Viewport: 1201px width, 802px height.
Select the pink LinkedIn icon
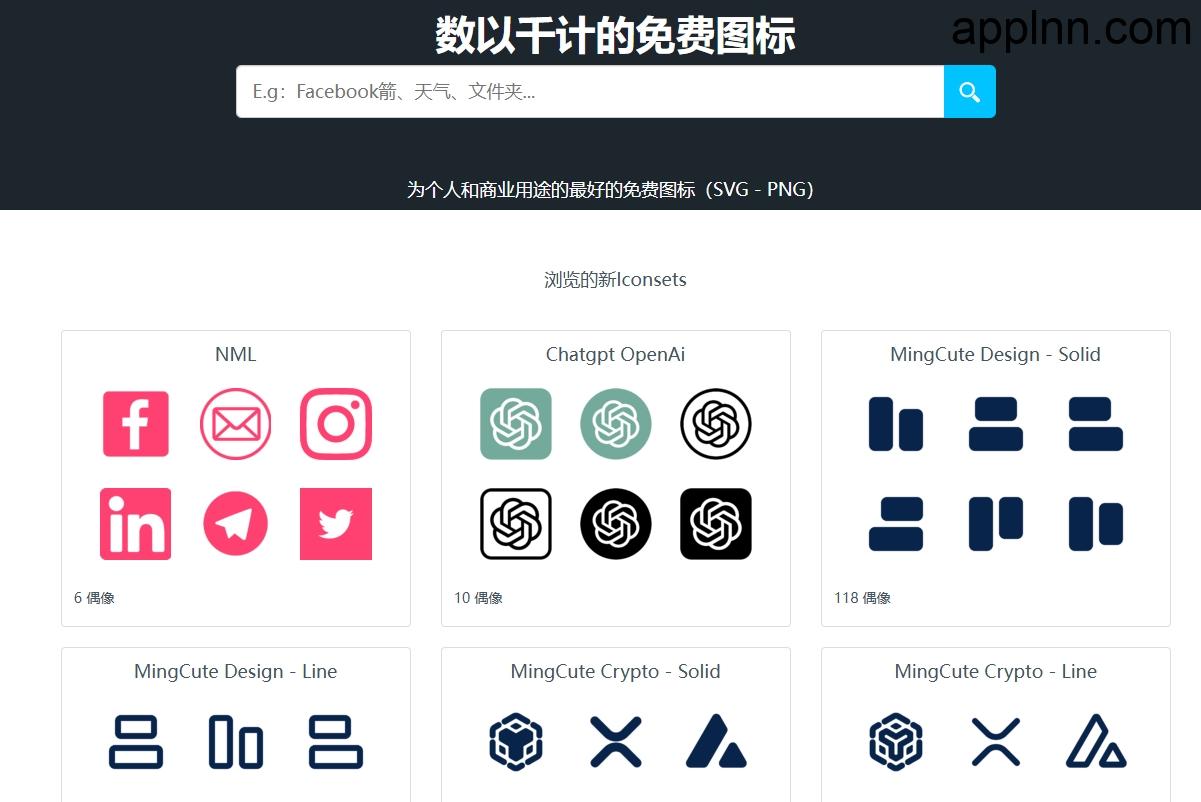pyautogui.click(x=136, y=524)
